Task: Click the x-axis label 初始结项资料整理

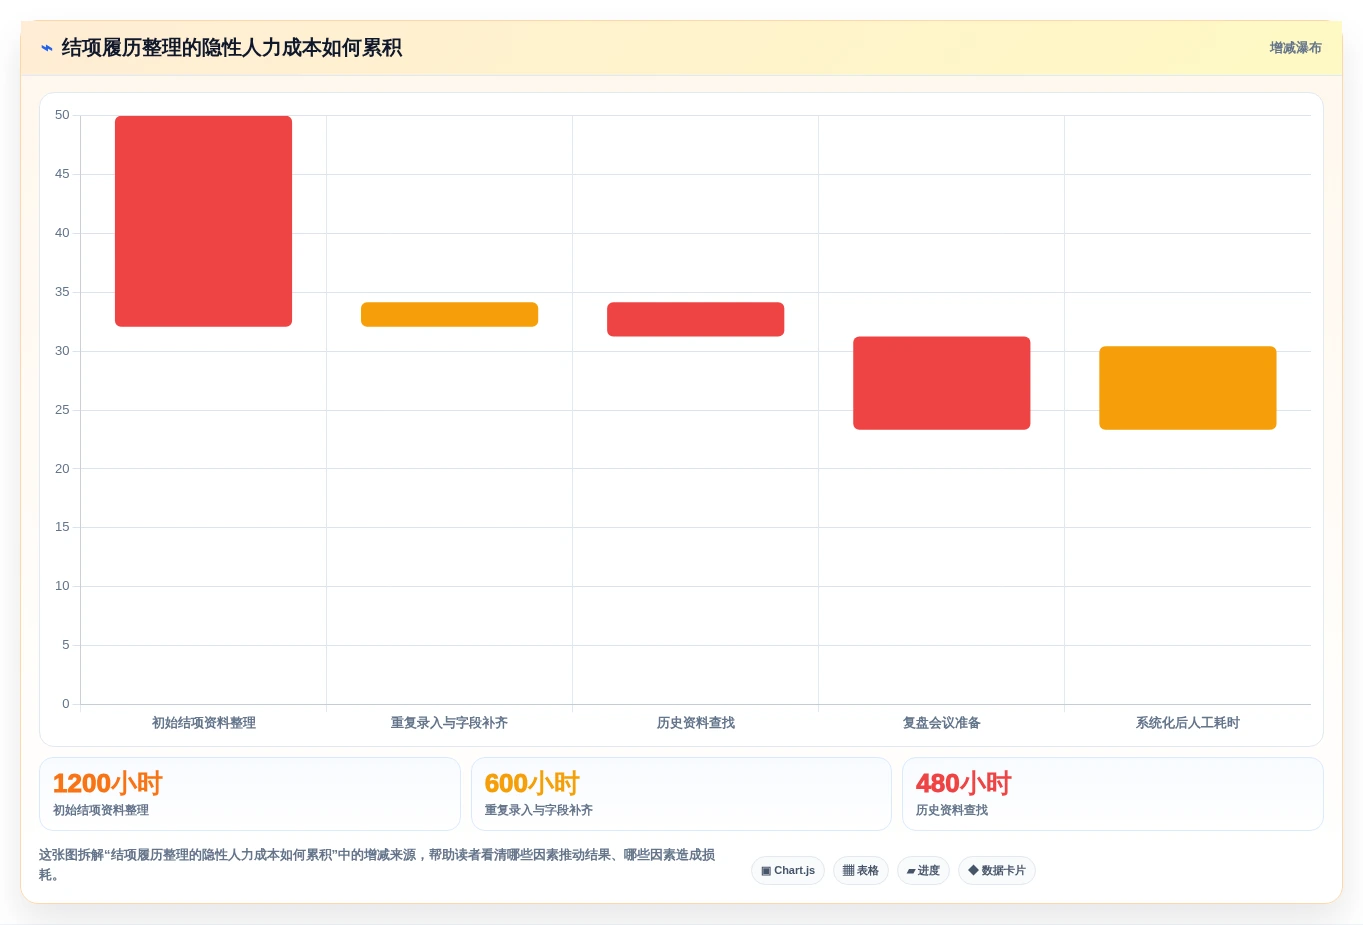Action: (x=204, y=723)
